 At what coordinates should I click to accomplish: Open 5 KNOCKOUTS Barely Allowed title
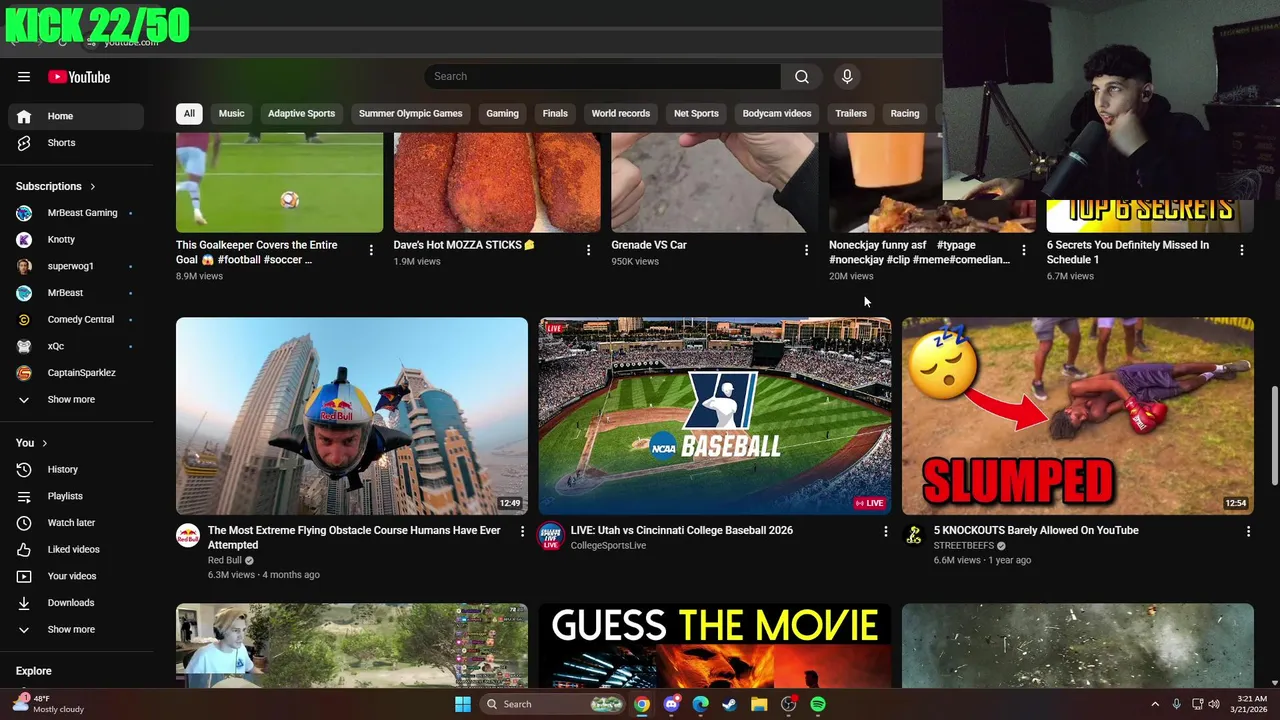pos(1036,531)
